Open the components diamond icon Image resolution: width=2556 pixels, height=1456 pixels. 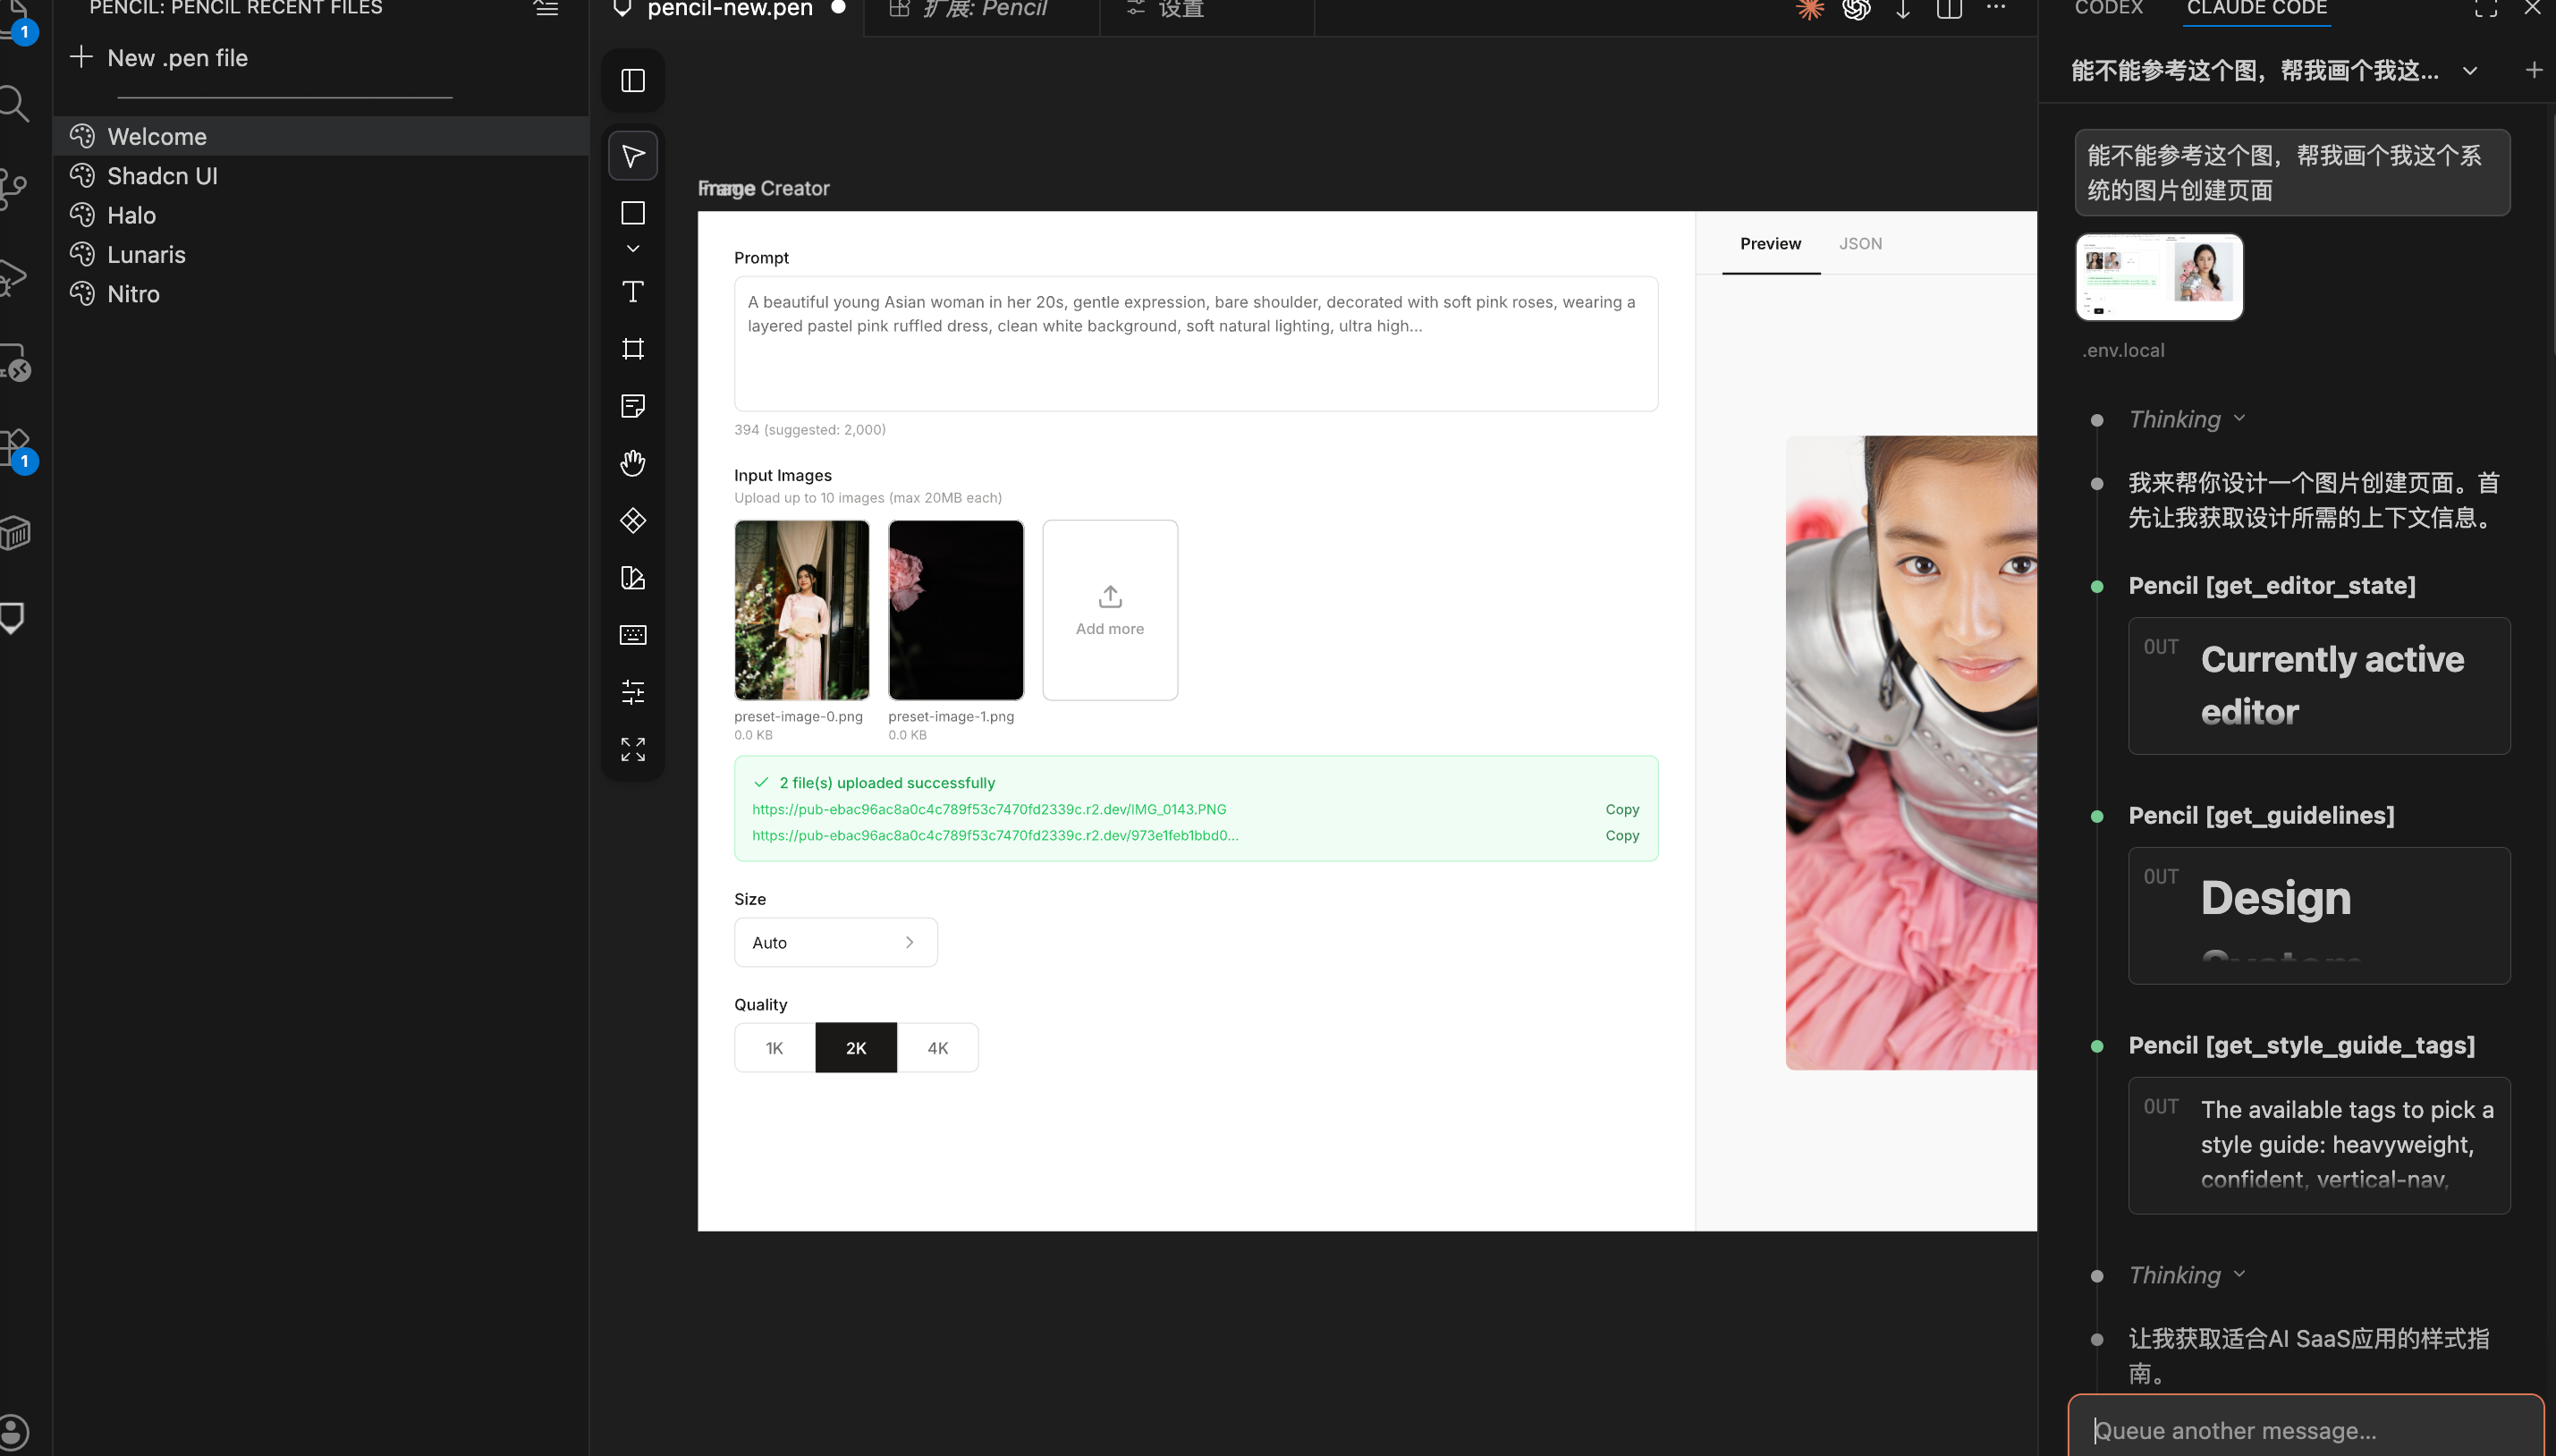[632, 520]
